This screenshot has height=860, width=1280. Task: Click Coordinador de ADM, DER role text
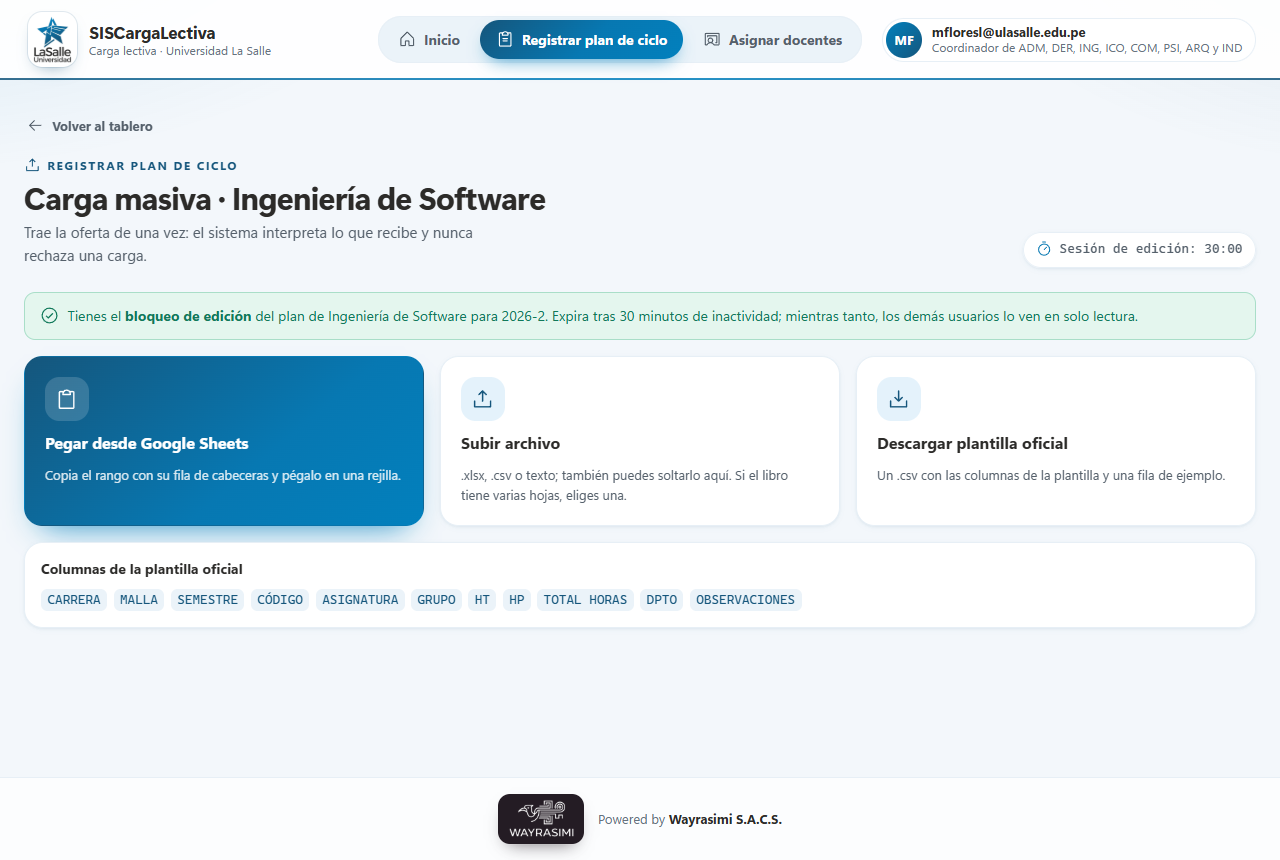(x=1087, y=48)
